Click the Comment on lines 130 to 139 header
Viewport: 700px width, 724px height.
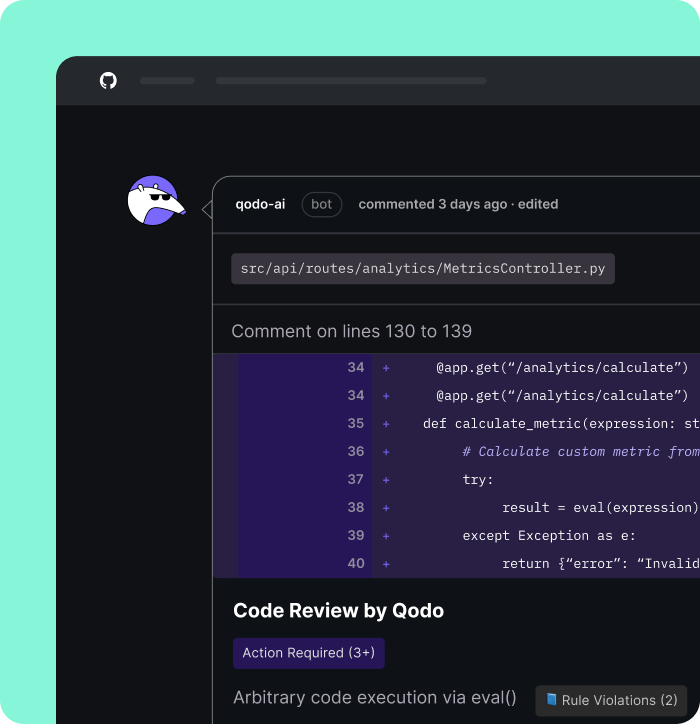click(351, 331)
